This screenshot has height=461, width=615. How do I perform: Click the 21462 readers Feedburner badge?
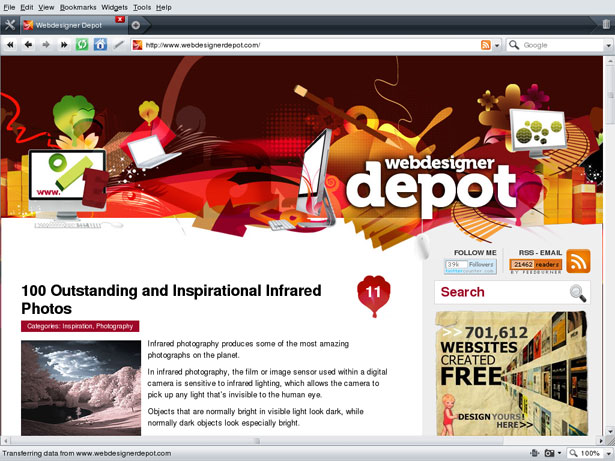(x=535, y=265)
